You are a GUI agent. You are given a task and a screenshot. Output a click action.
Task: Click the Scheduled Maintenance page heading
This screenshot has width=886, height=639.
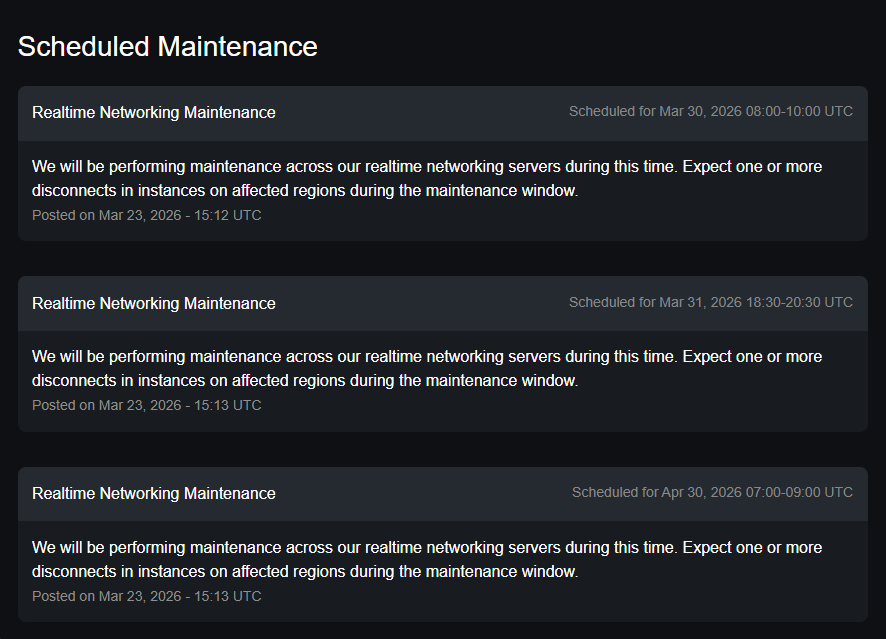click(x=167, y=46)
